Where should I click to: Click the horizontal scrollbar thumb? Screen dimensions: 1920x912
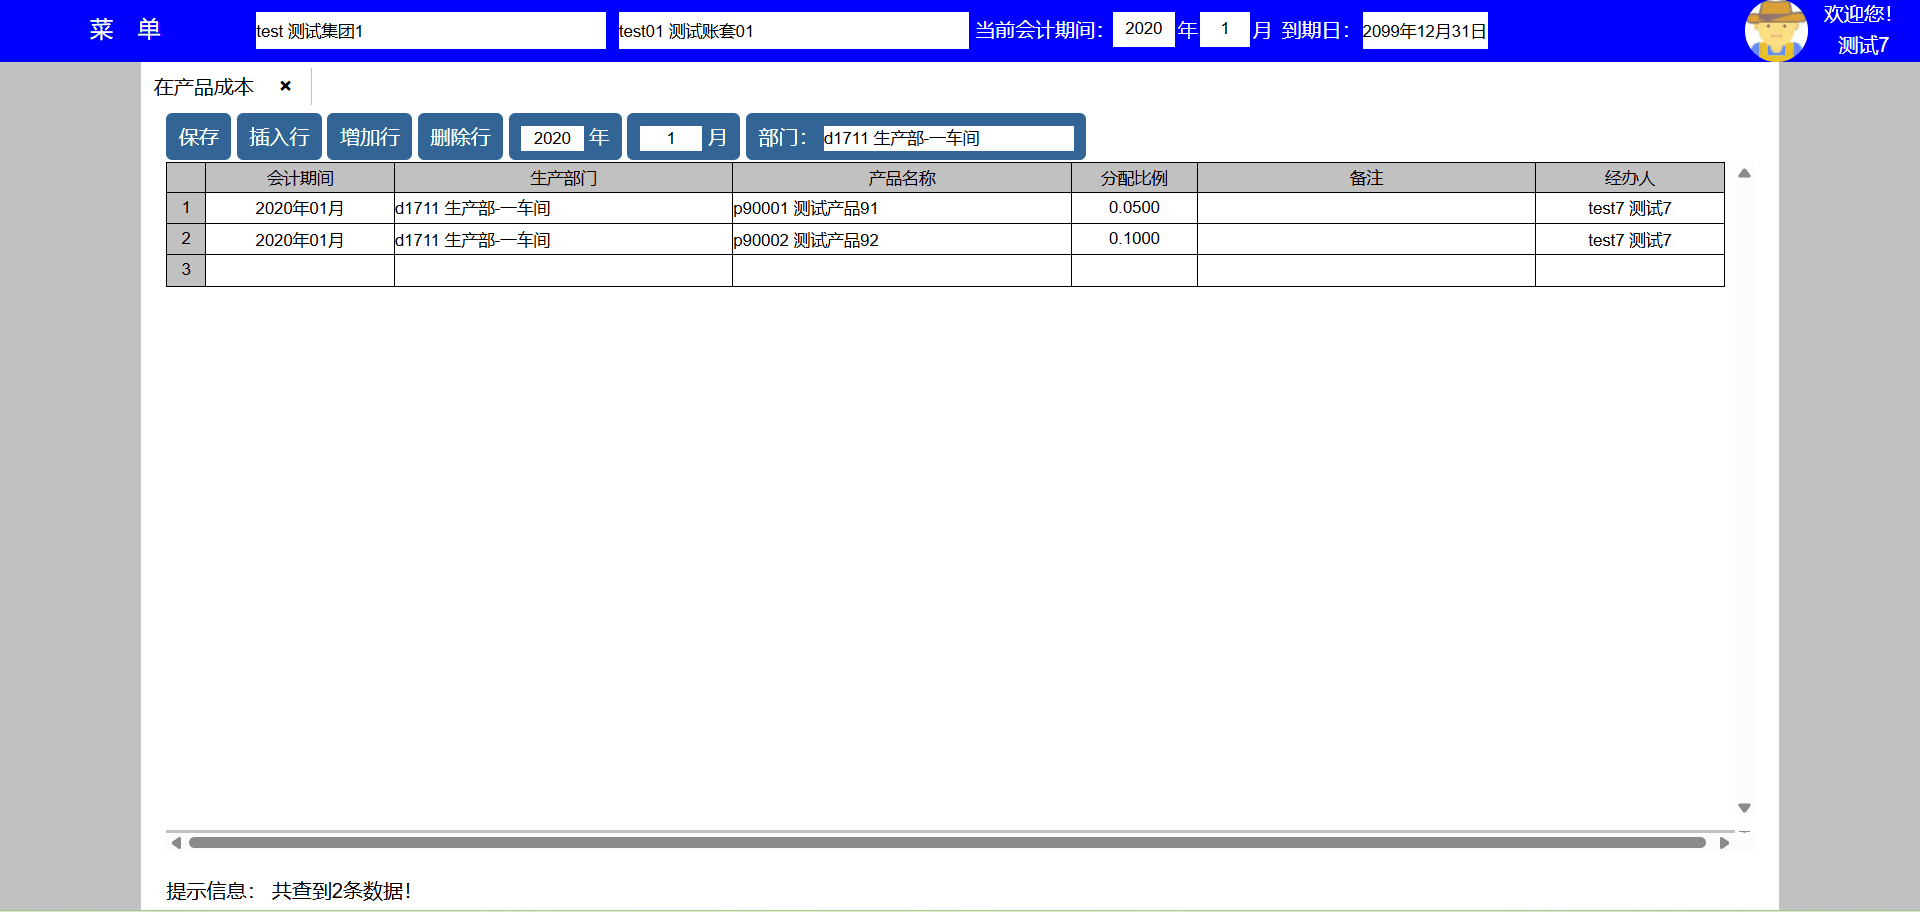pos(946,843)
